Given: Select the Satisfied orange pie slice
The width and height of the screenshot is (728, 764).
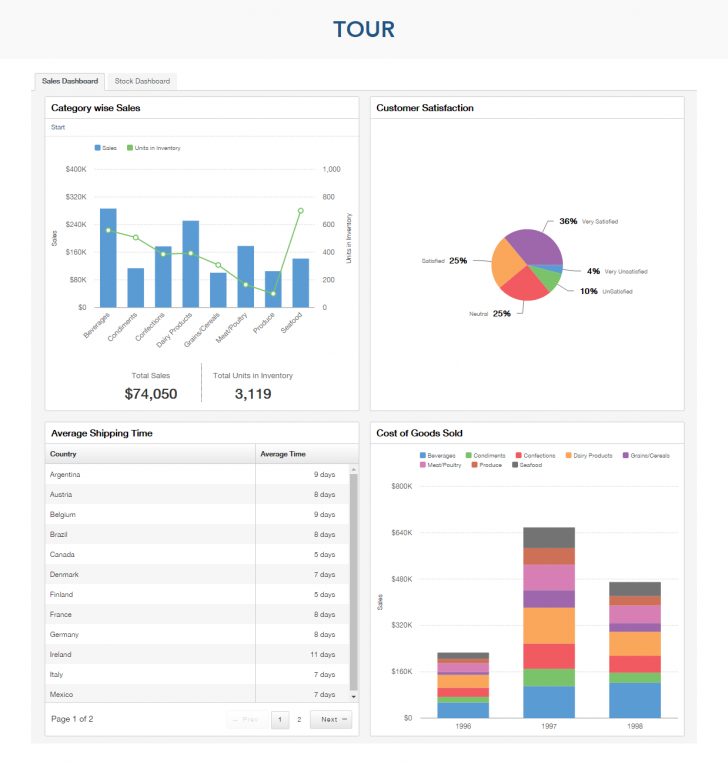Looking at the screenshot, I should (506, 263).
